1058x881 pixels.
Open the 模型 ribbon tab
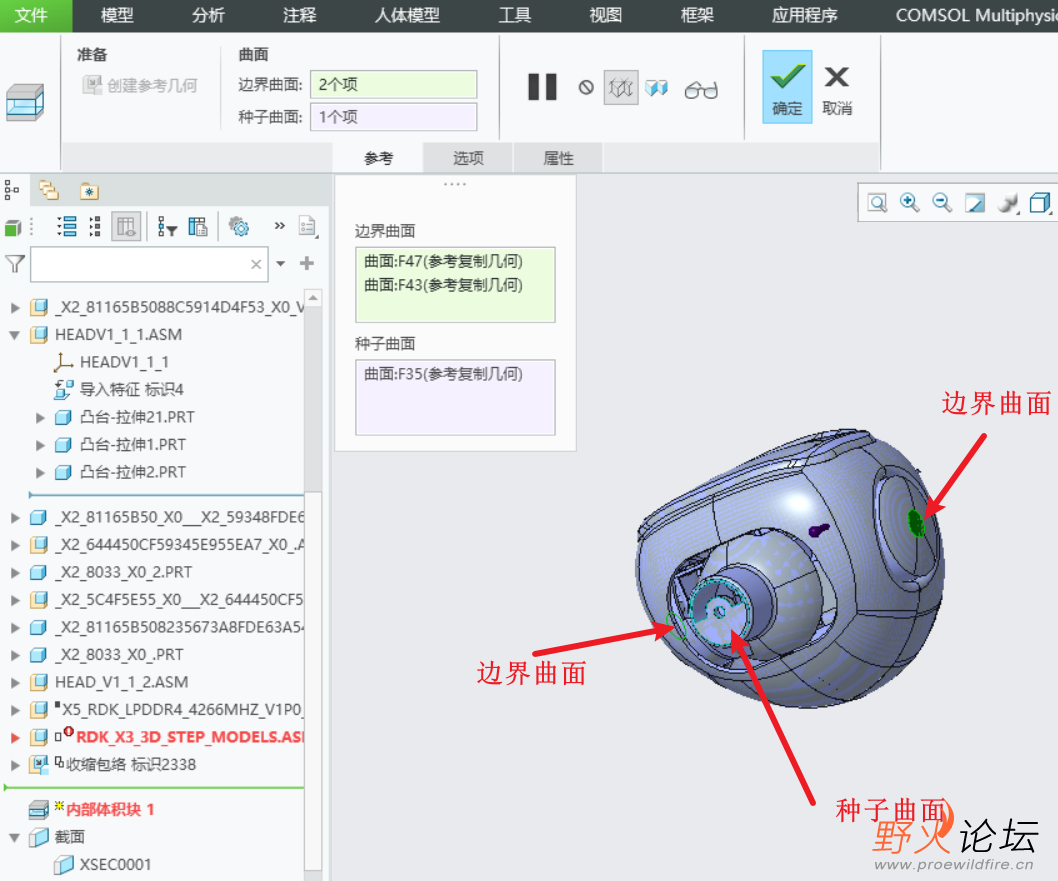click(117, 15)
